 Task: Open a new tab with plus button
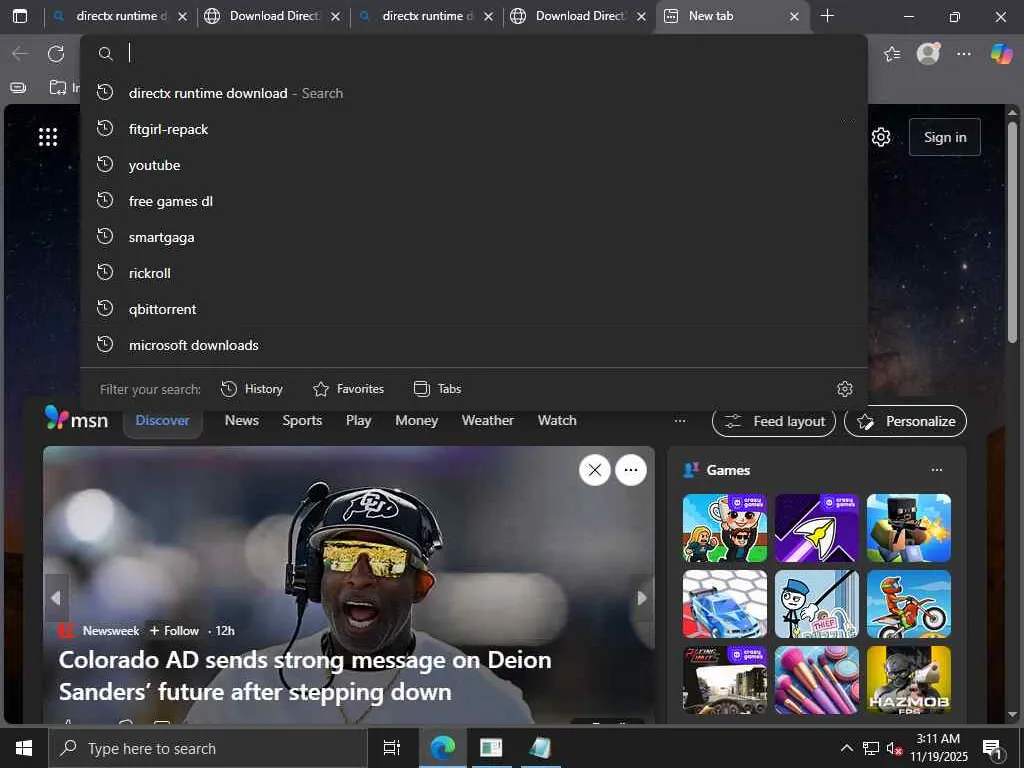(x=827, y=16)
